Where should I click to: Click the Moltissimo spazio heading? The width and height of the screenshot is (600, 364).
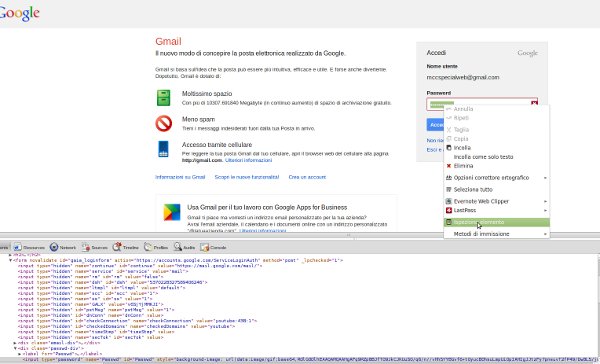pyautogui.click(x=207, y=94)
